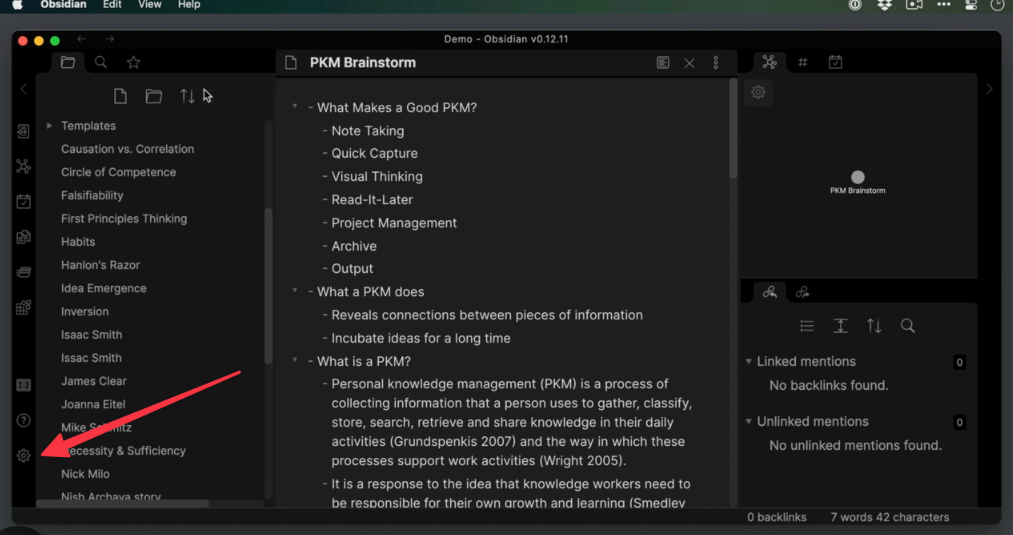Create a new note with the file icon
Screen dimensions: 1013x535
pos(120,96)
